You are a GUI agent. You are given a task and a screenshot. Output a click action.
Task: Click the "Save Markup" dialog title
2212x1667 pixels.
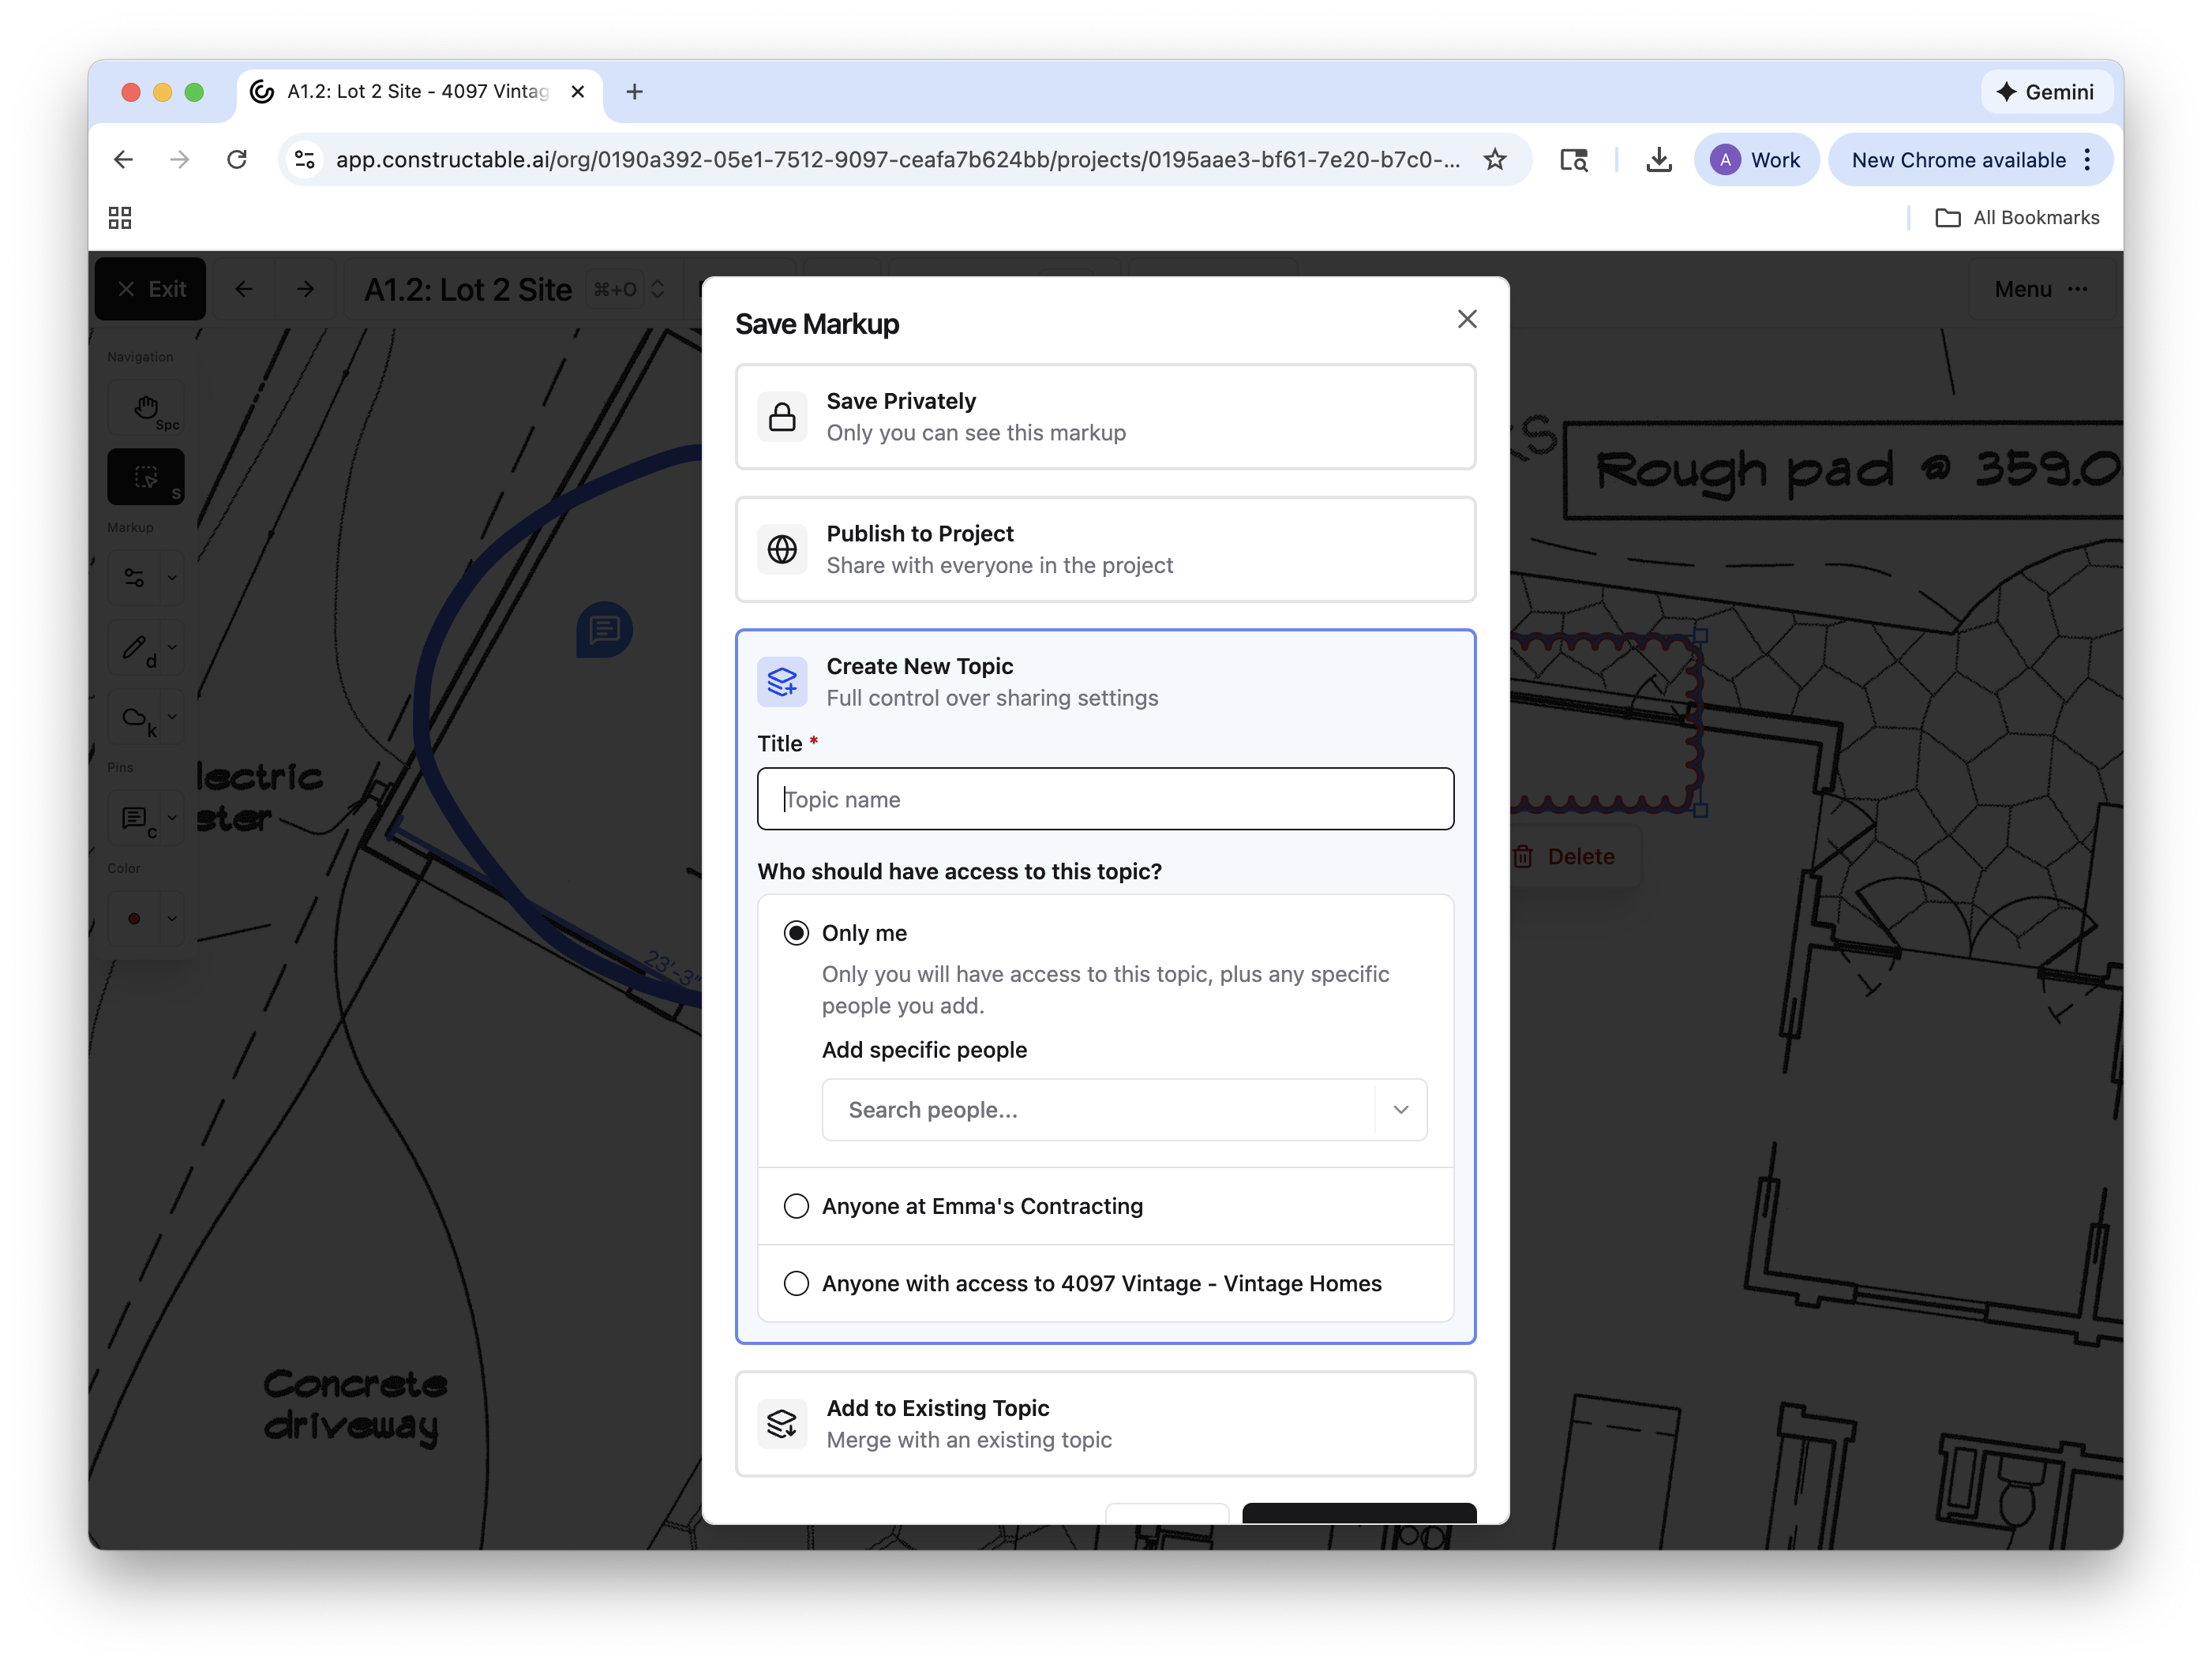817,324
